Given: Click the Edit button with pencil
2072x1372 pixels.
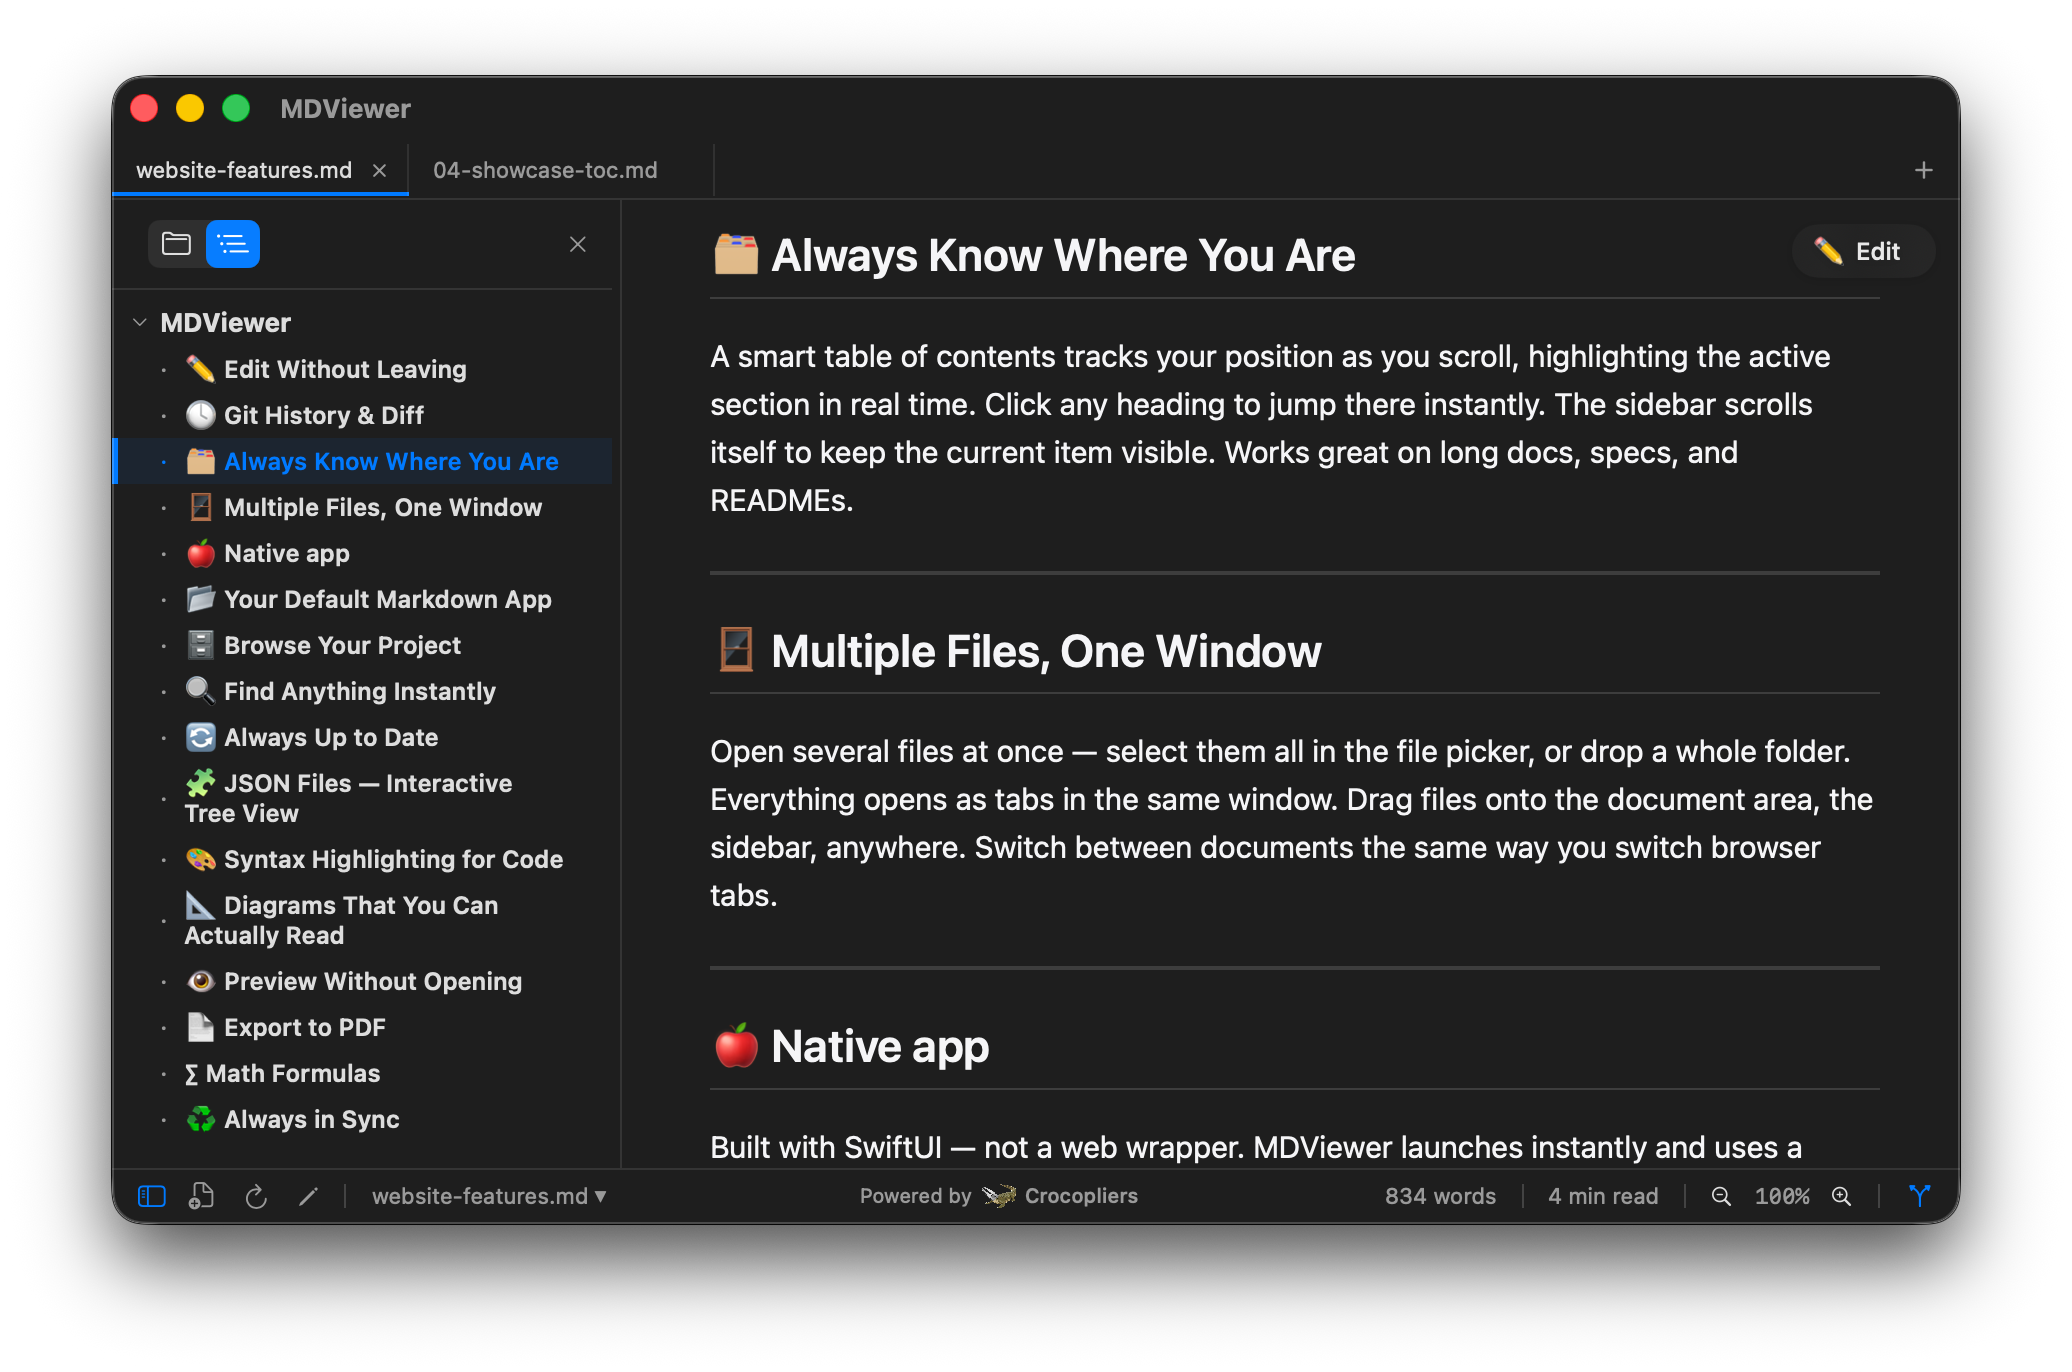Looking at the screenshot, I should click(x=1863, y=251).
